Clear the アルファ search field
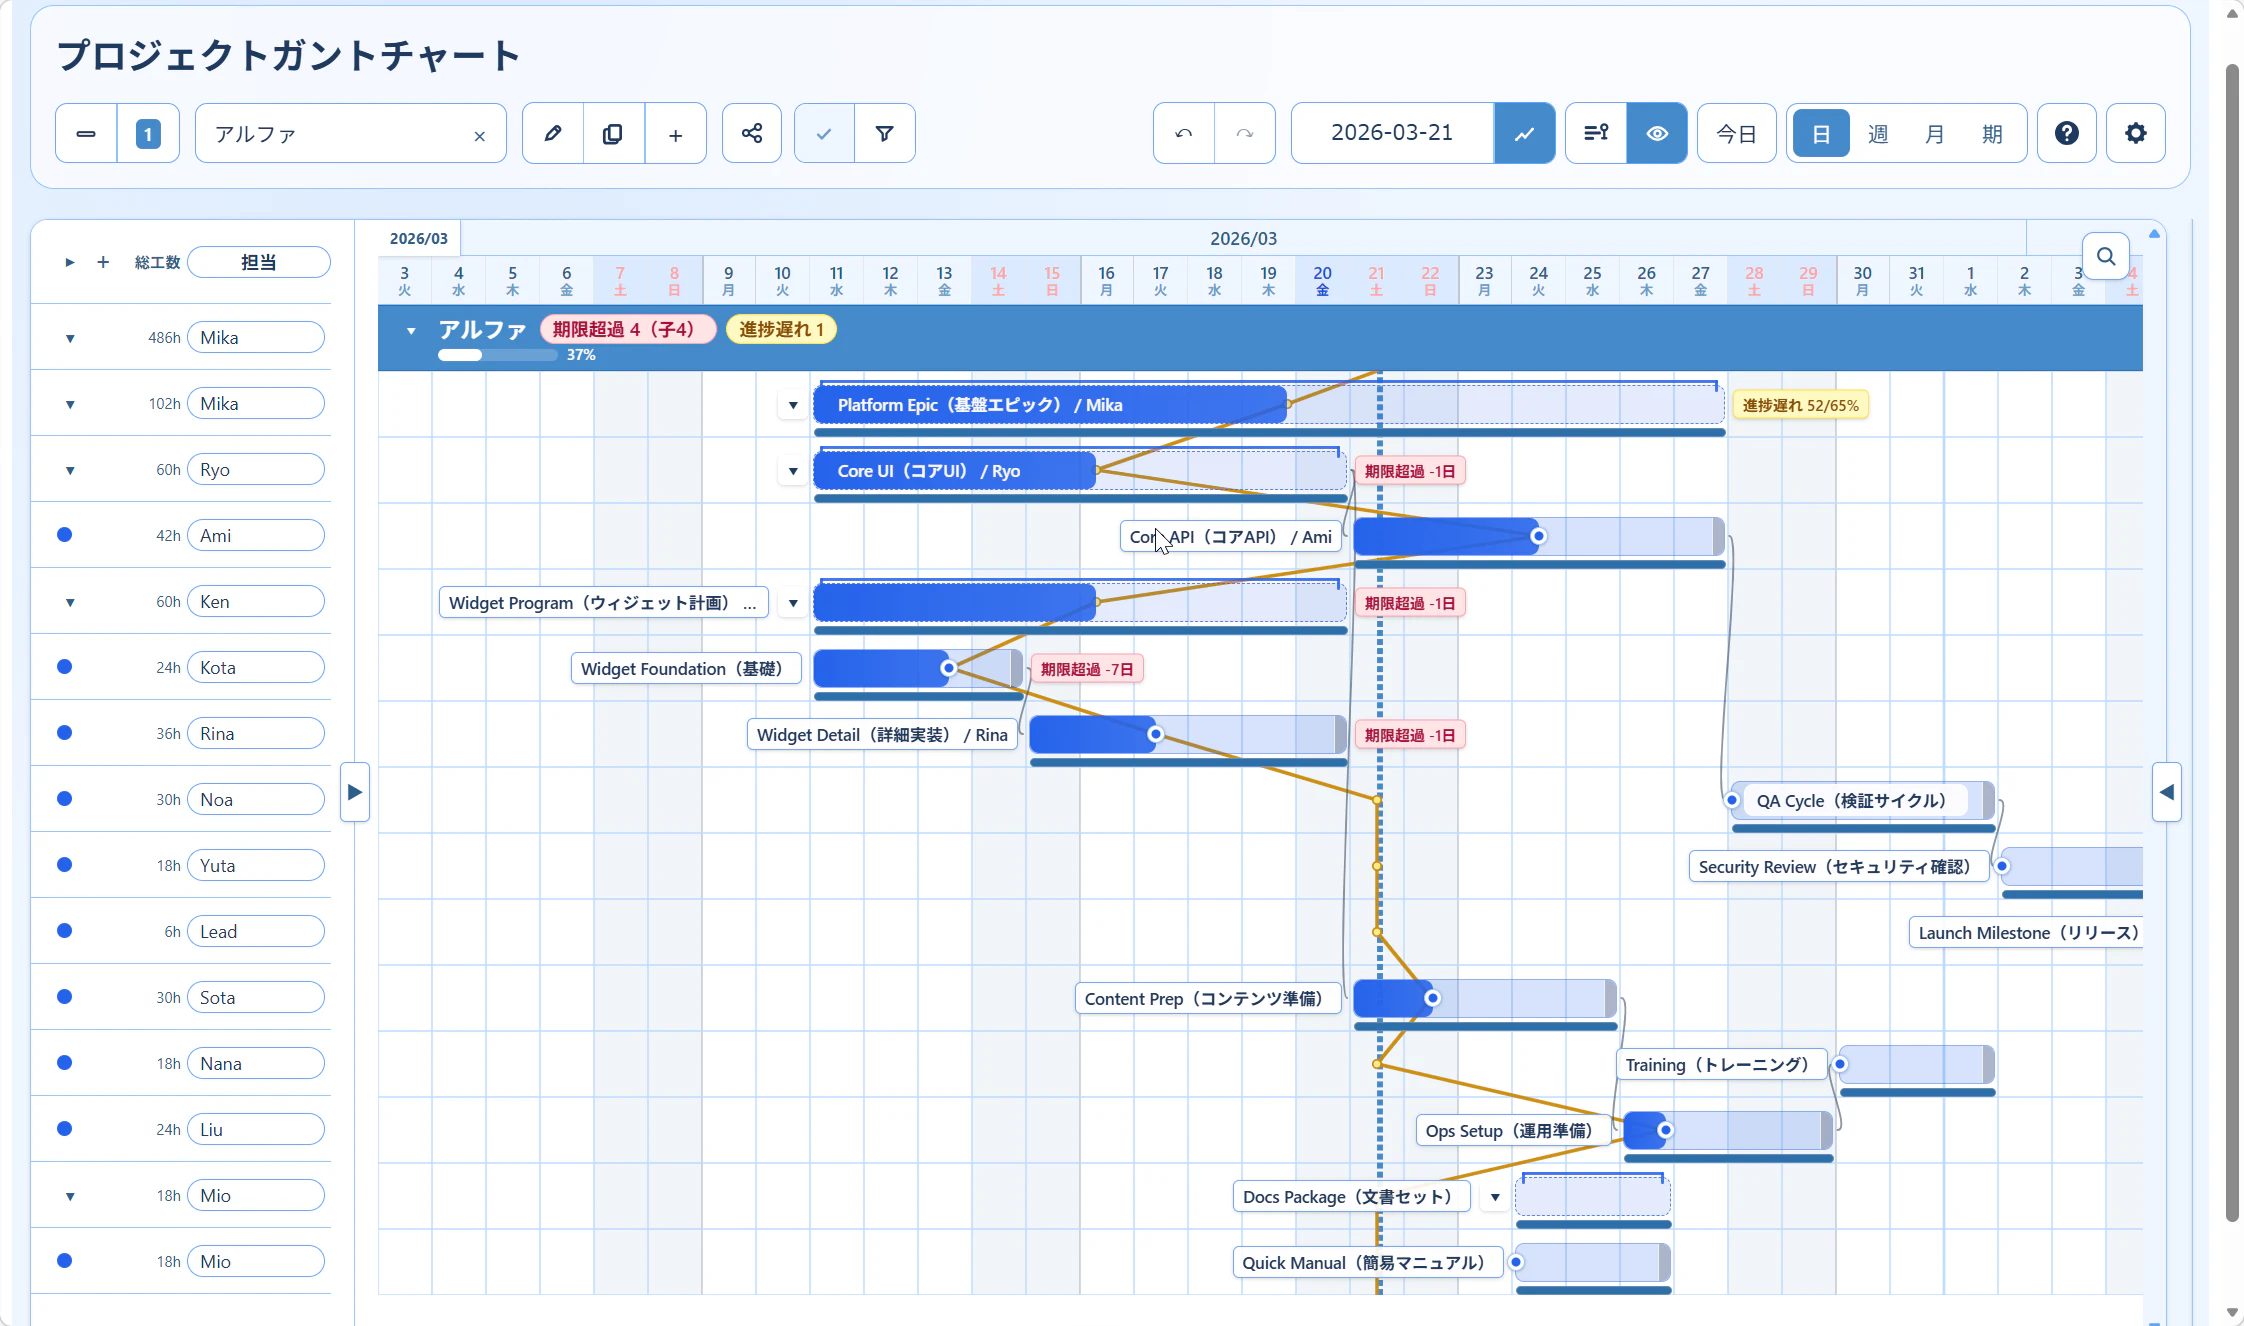2244x1326 pixels. (x=479, y=136)
